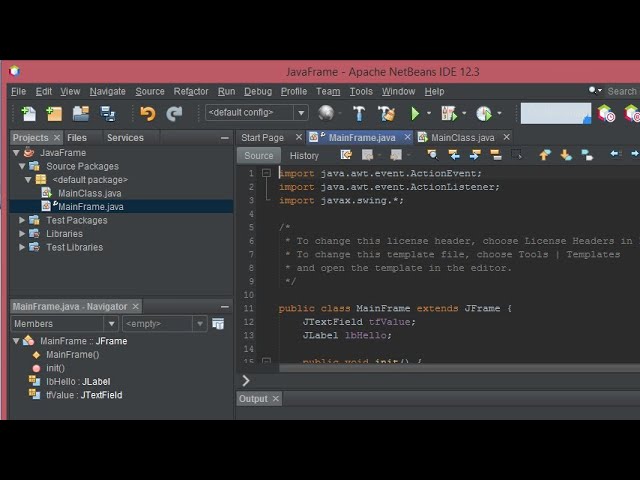The height and width of the screenshot is (480, 640).
Task: Click the Debug Project icon
Action: click(x=449, y=113)
